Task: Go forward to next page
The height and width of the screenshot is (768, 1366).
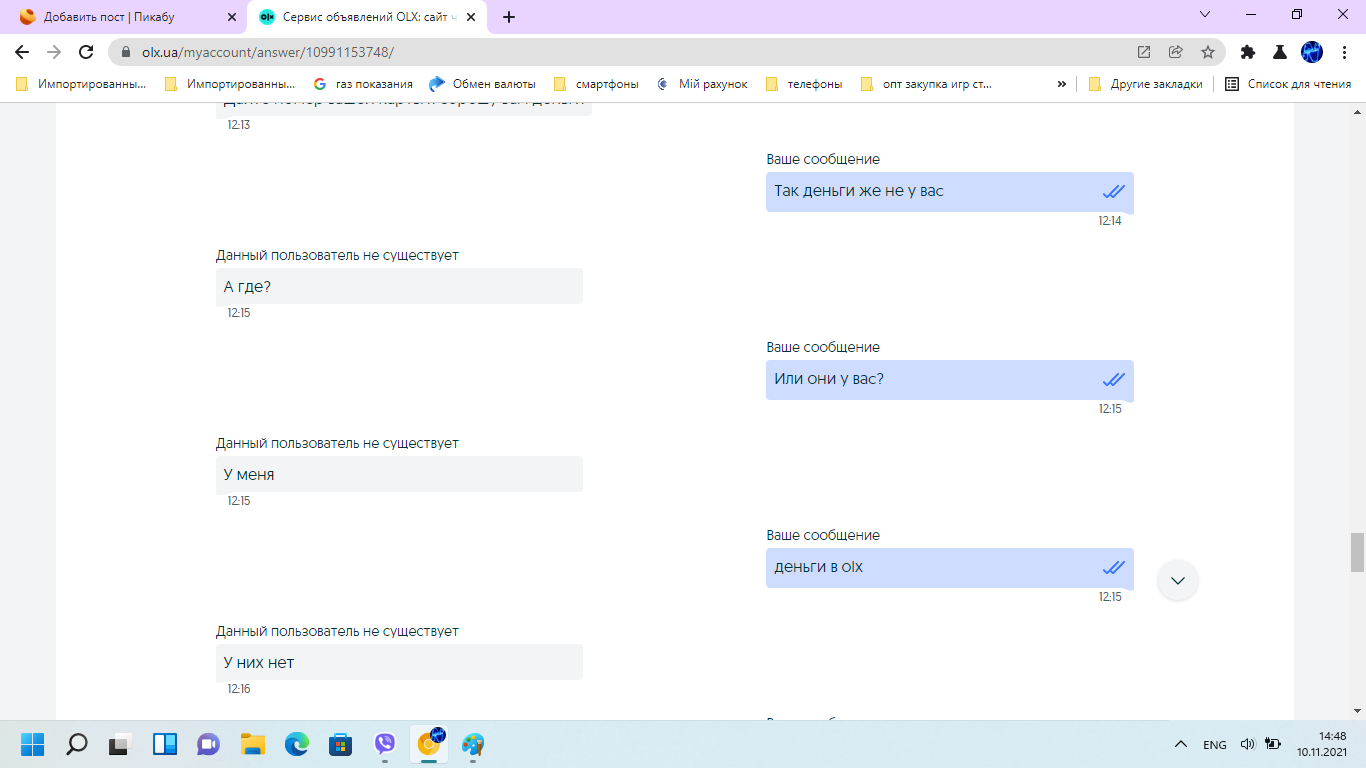Action: point(54,52)
